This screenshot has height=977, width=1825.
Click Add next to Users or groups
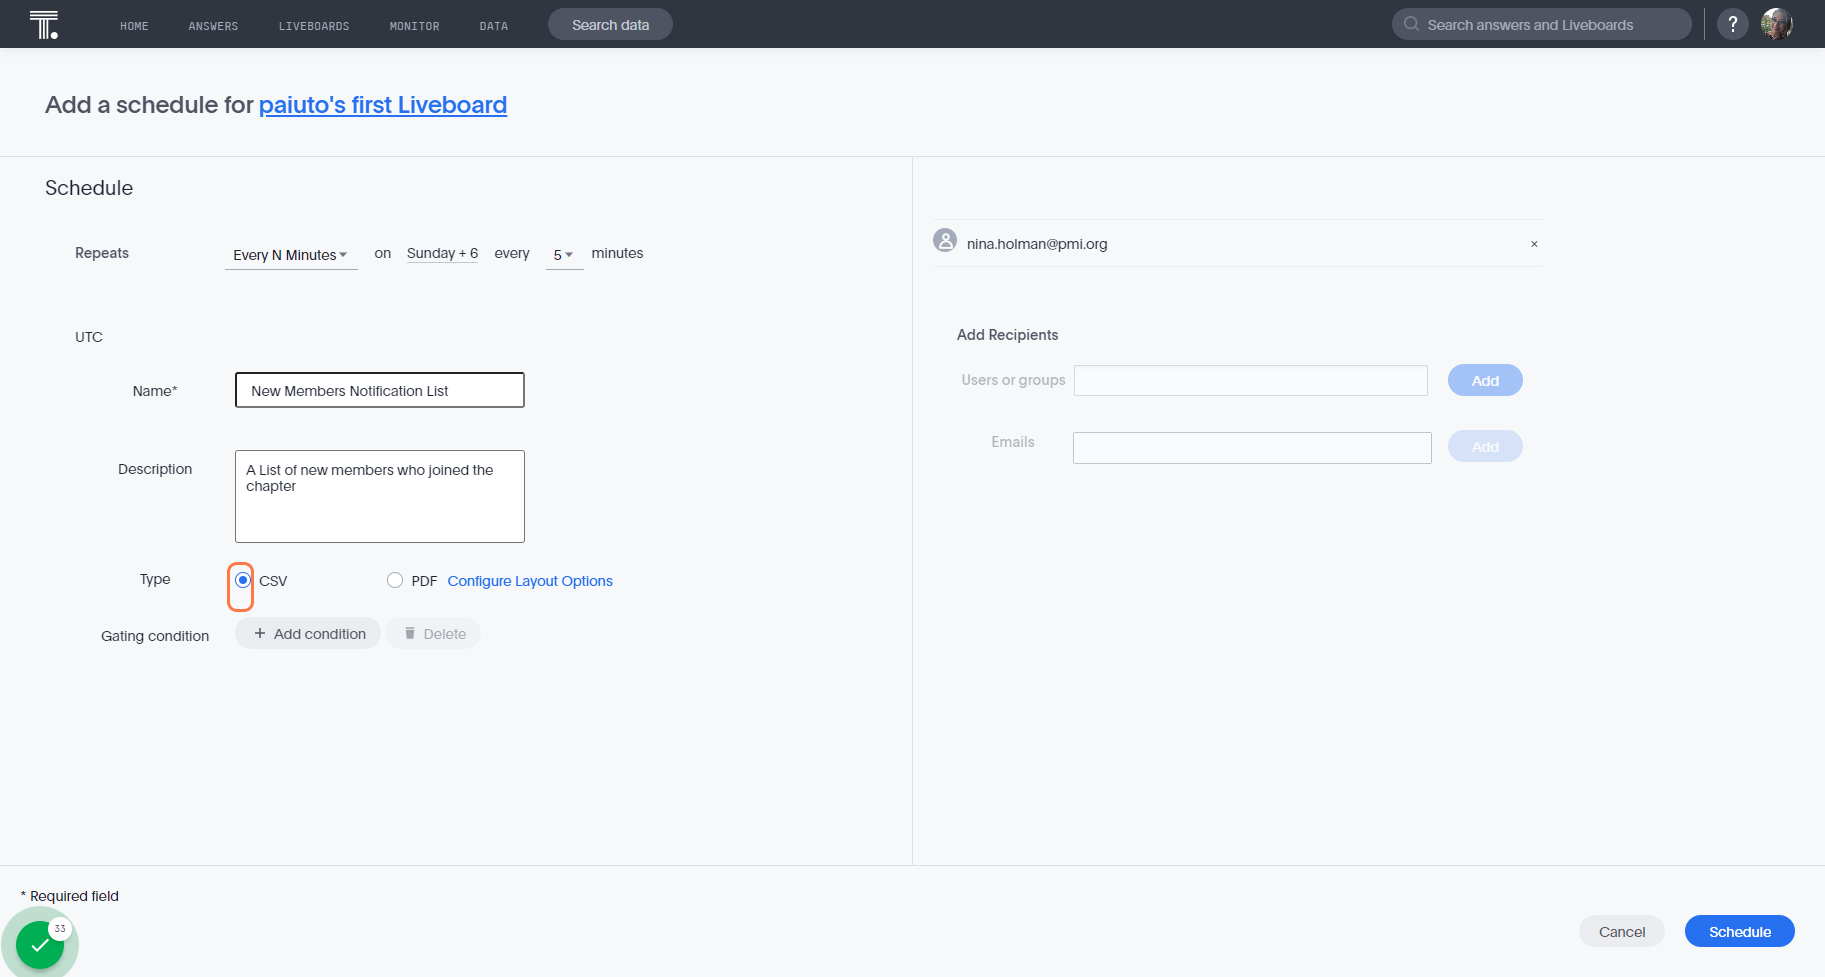(x=1485, y=380)
